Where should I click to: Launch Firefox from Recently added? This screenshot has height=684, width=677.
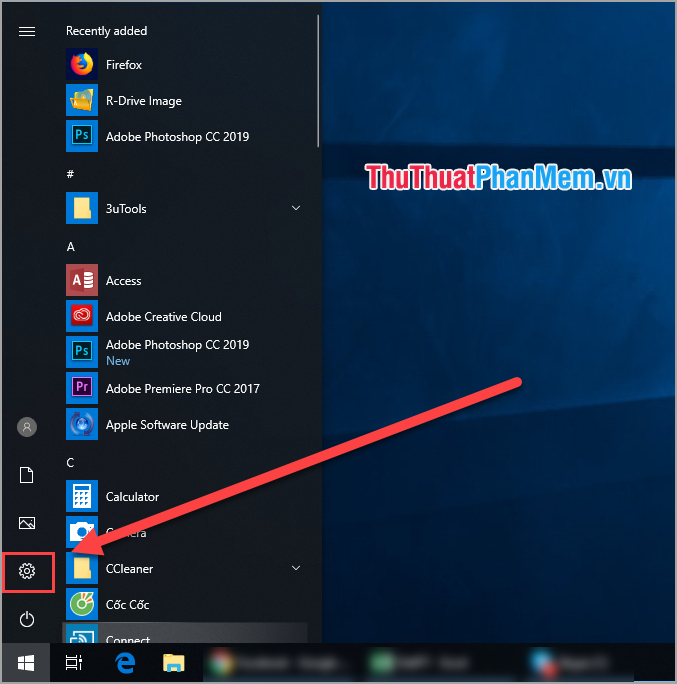pos(123,65)
